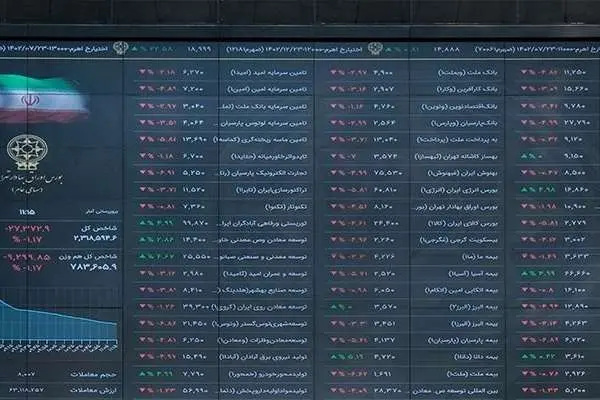Viewport: 600px width, 400px height.
Task: Select بیمه آسیا (آسیا) name
Action: [x=473, y=274]
